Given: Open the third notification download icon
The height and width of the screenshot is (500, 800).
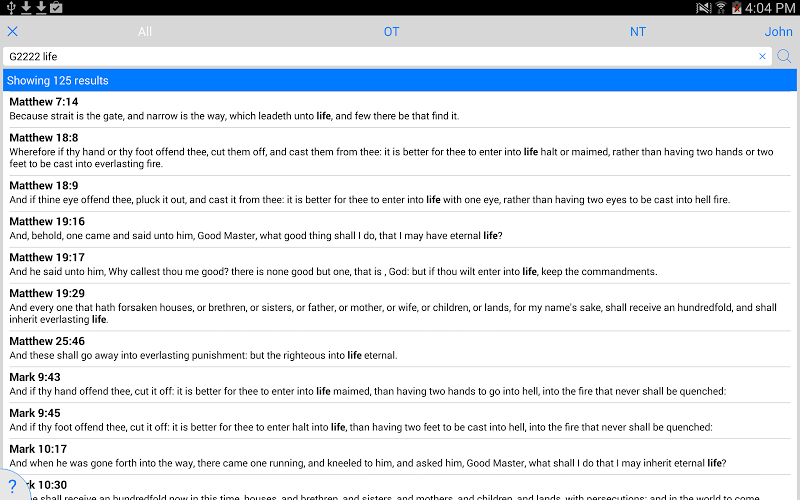Looking at the screenshot, I should [41, 7].
